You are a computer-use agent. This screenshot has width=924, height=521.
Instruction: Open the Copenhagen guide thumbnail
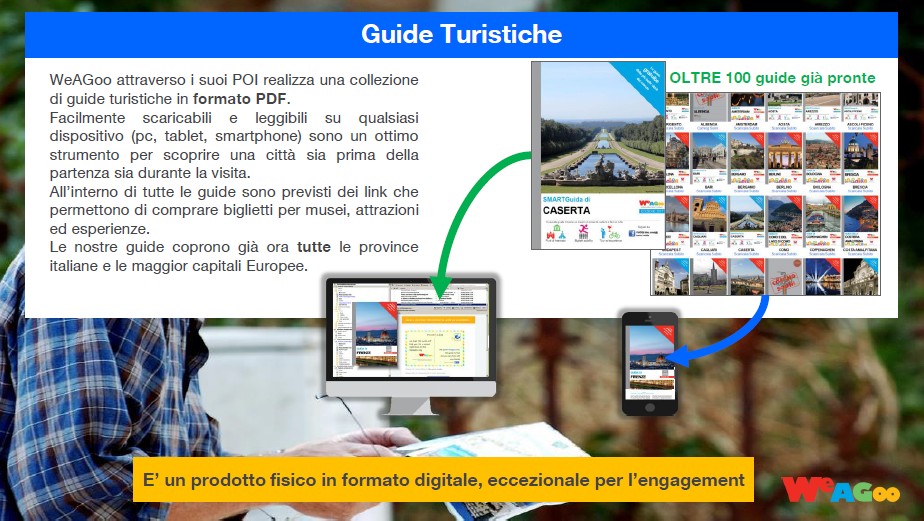[822, 222]
